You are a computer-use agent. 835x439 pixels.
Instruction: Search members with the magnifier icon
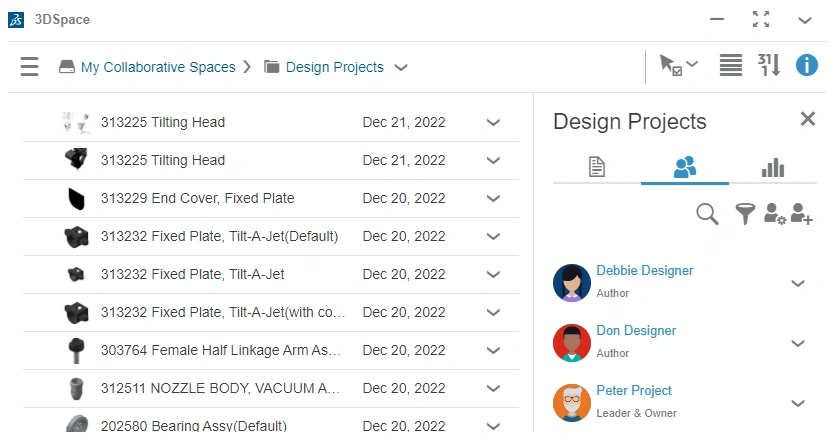pos(707,213)
